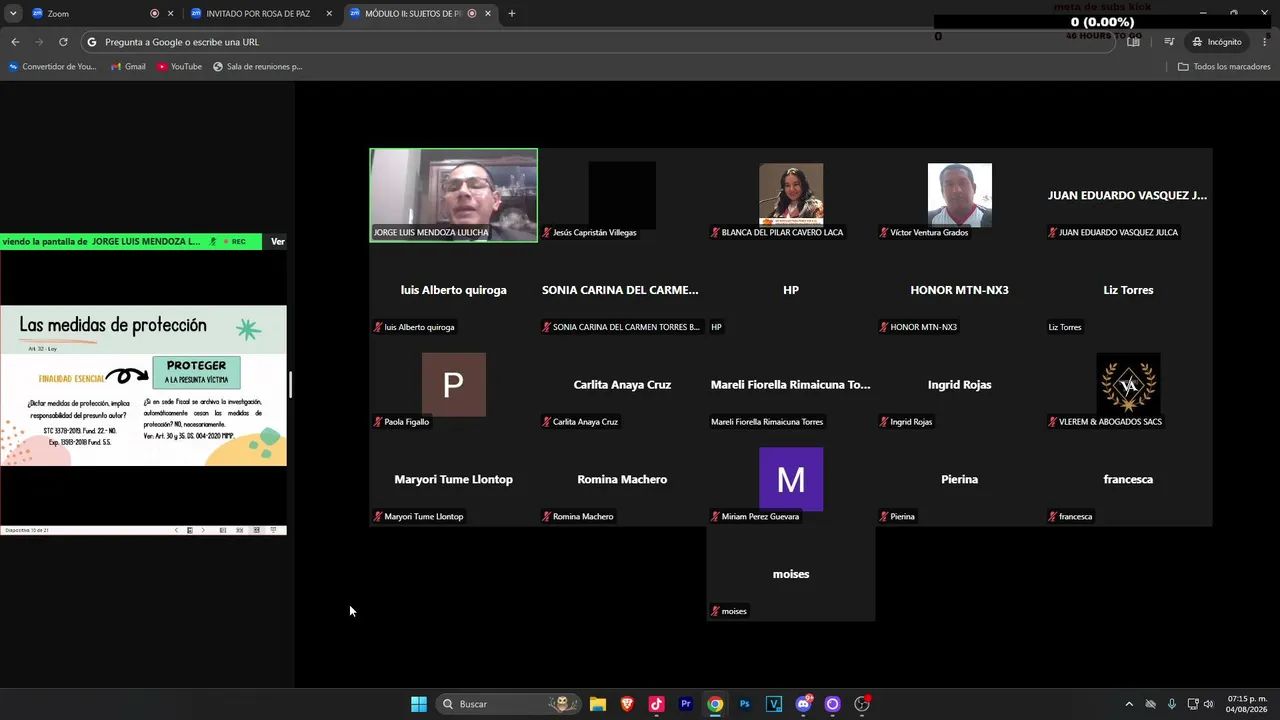
Task: Open the Gmail bookmark
Action: (129, 67)
